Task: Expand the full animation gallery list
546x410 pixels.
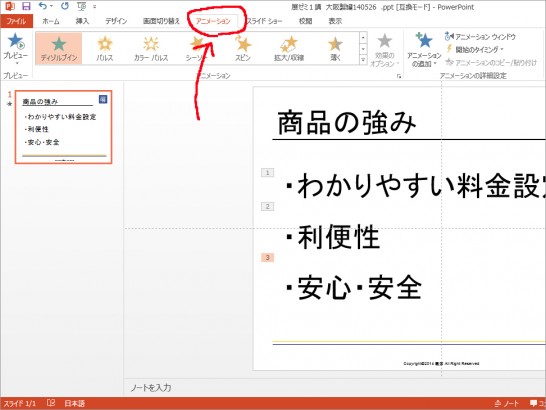Action: pyautogui.click(x=363, y=60)
